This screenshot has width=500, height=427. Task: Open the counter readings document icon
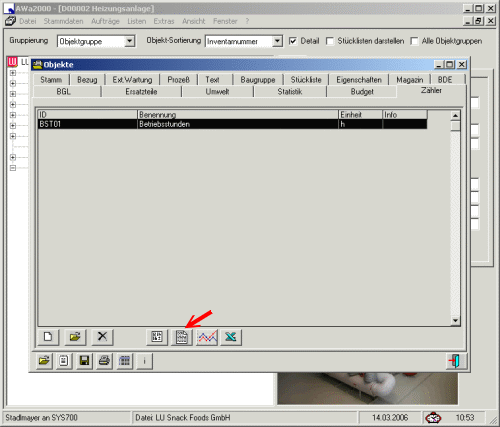point(182,337)
